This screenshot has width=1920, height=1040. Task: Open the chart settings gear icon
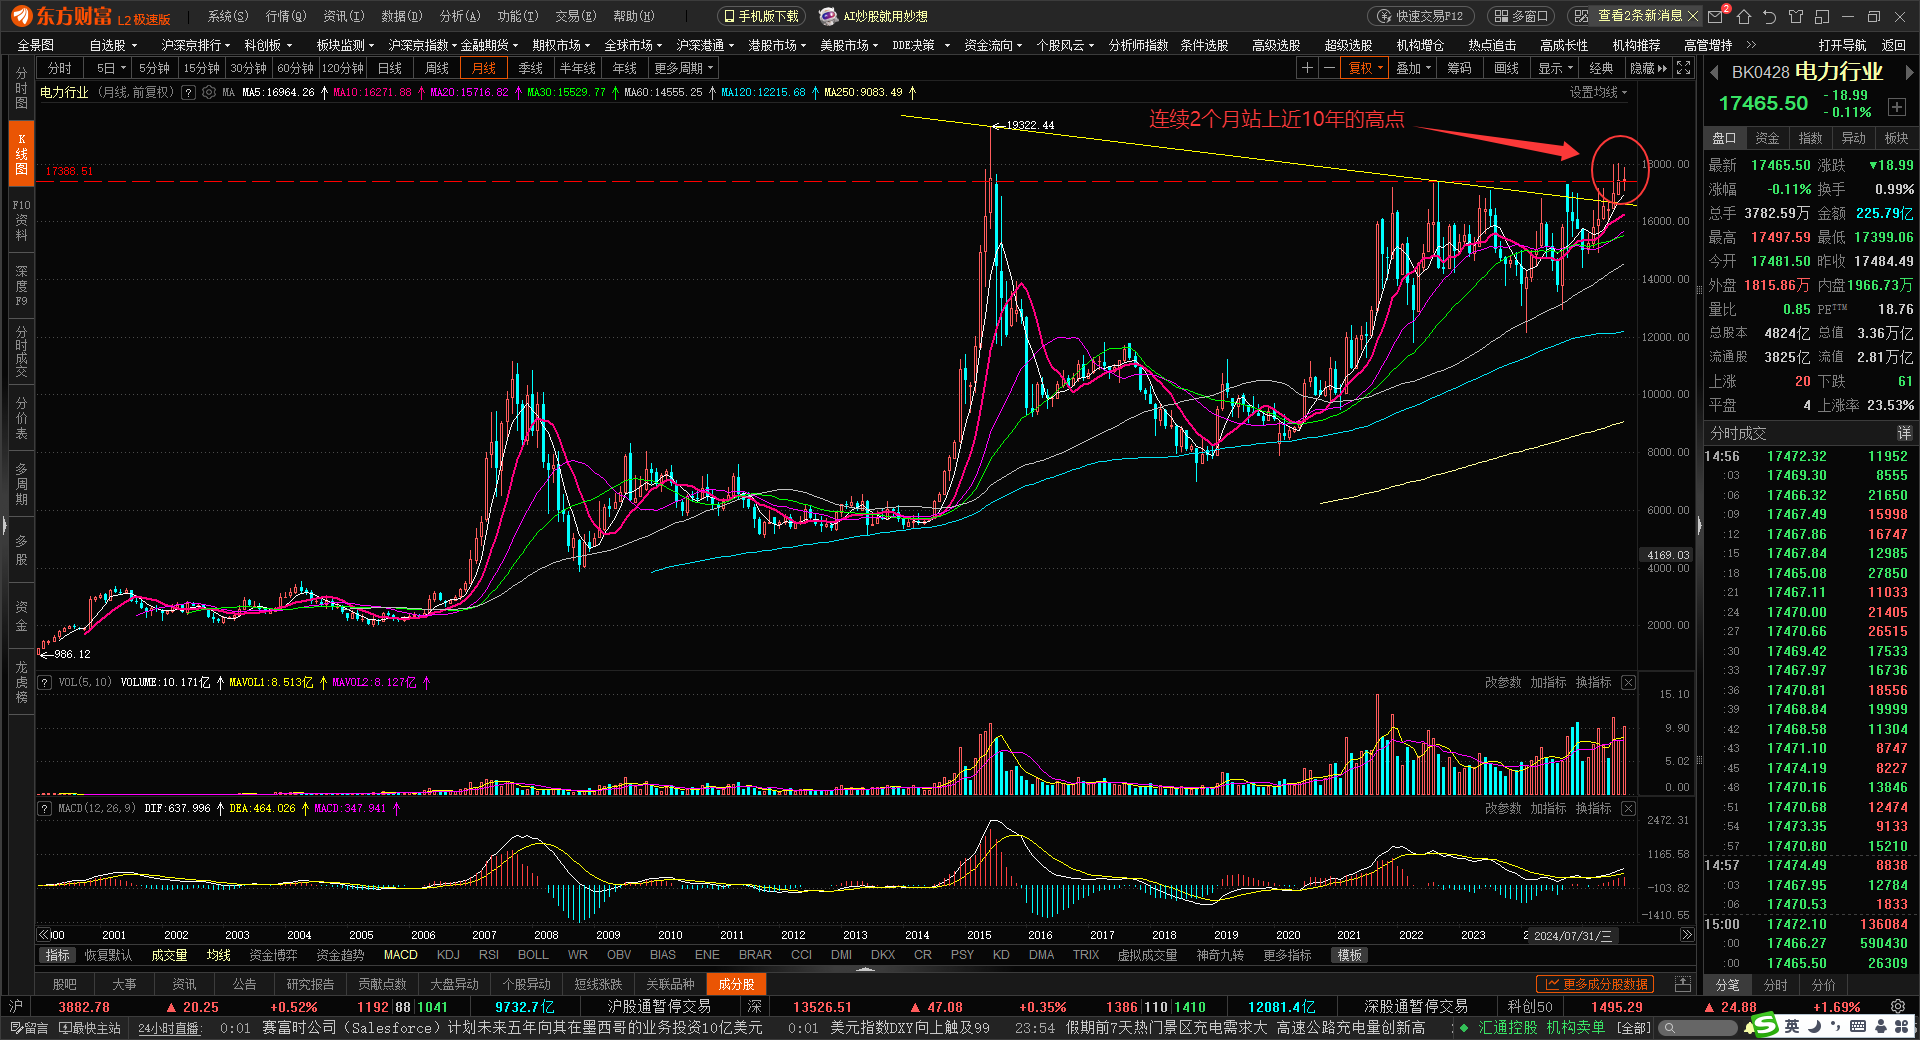tap(209, 92)
